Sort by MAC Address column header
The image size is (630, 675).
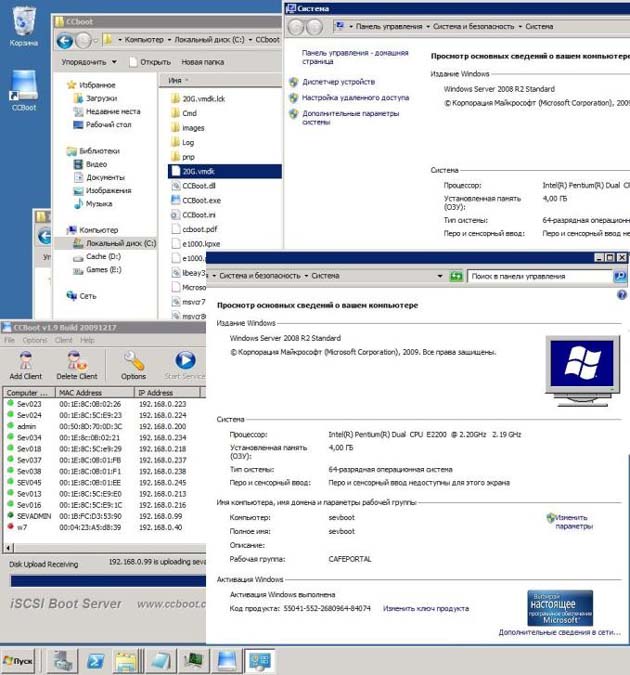click(94, 393)
